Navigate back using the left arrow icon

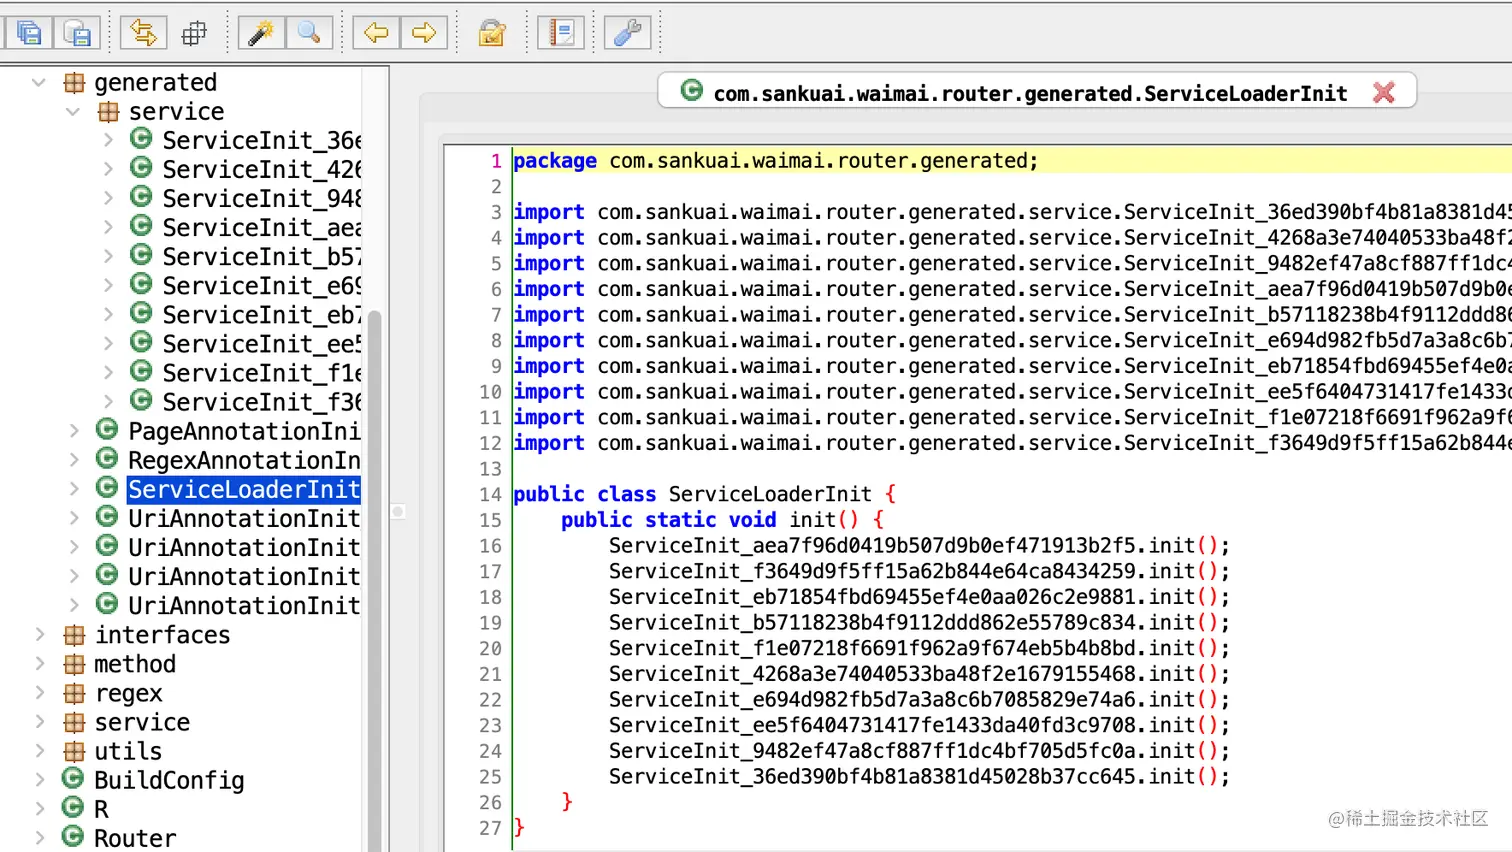pos(374,31)
